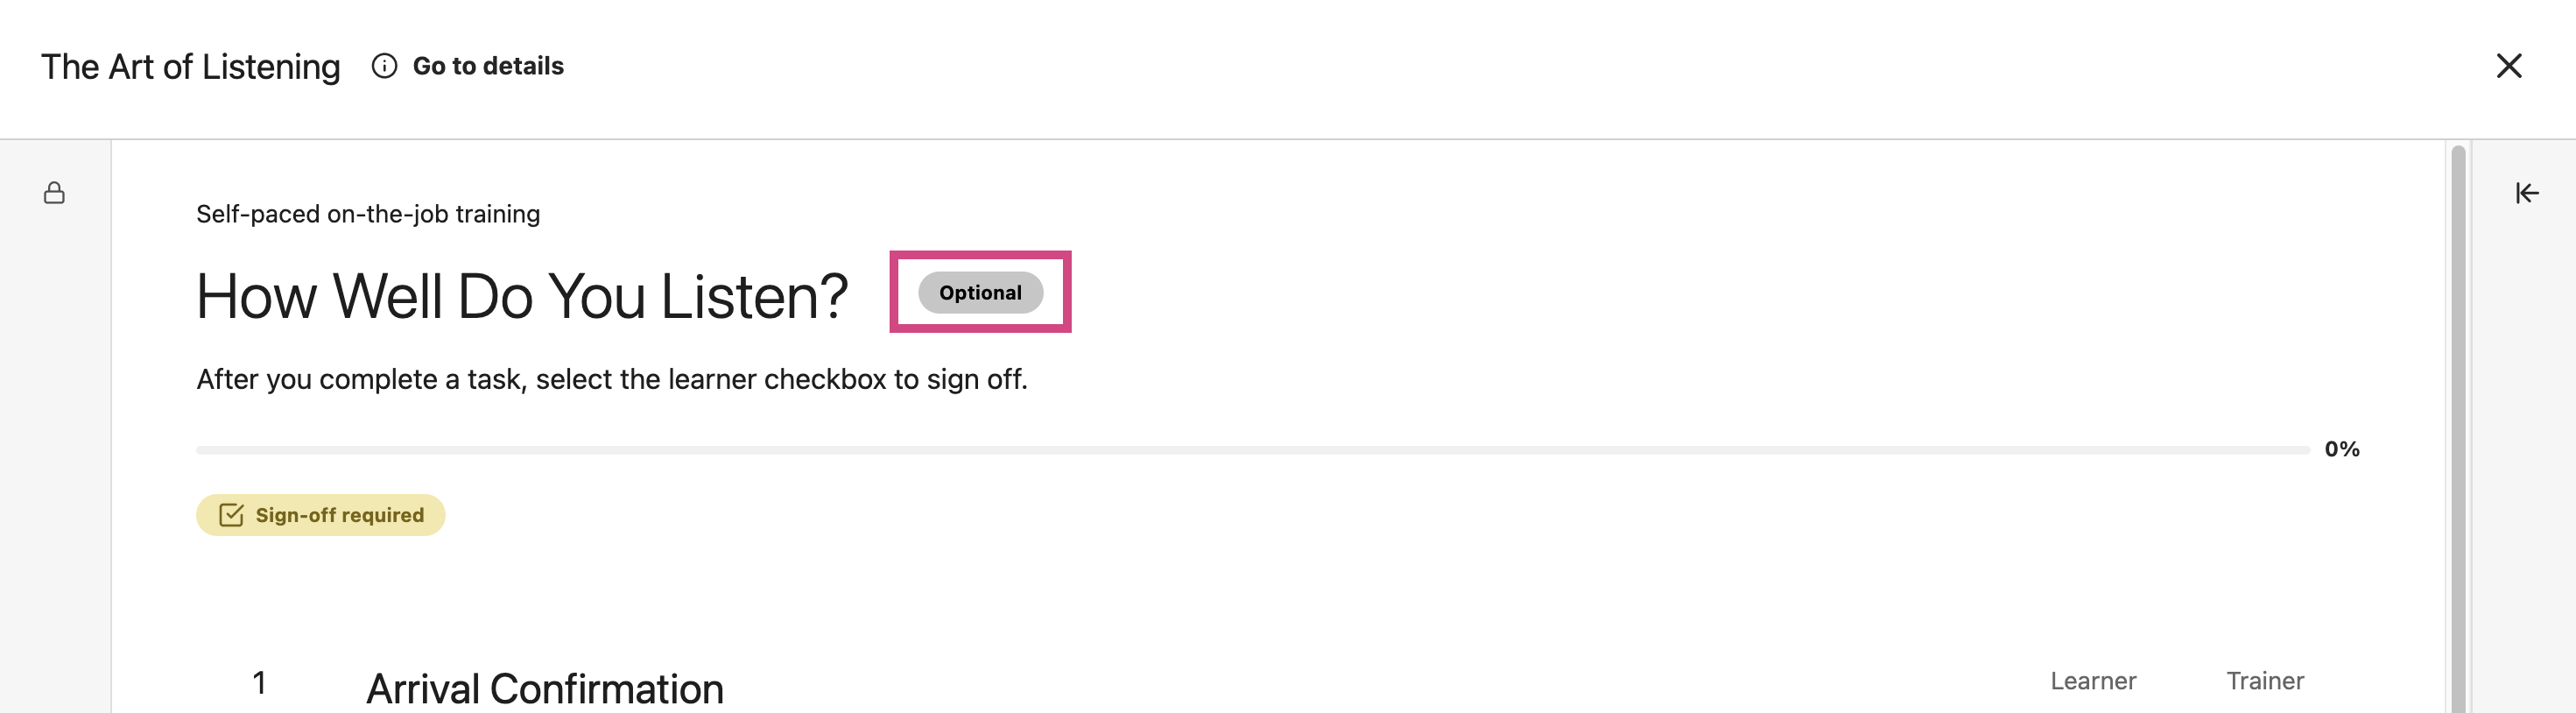Image resolution: width=2576 pixels, height=713 pixels.
Task: Collapse the side panel with arrow-to-bar icon
Action: [x=2526, y=193]
